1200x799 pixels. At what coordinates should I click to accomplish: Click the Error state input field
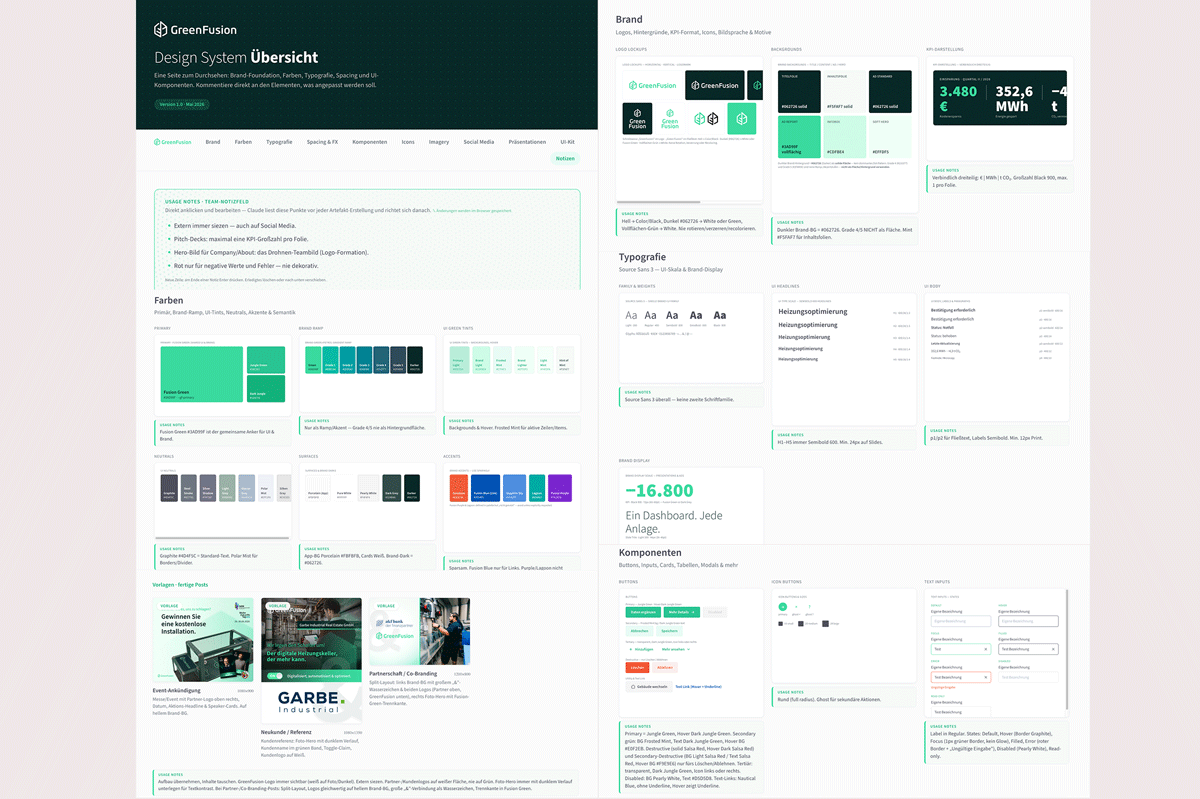(x=961, y=677)
